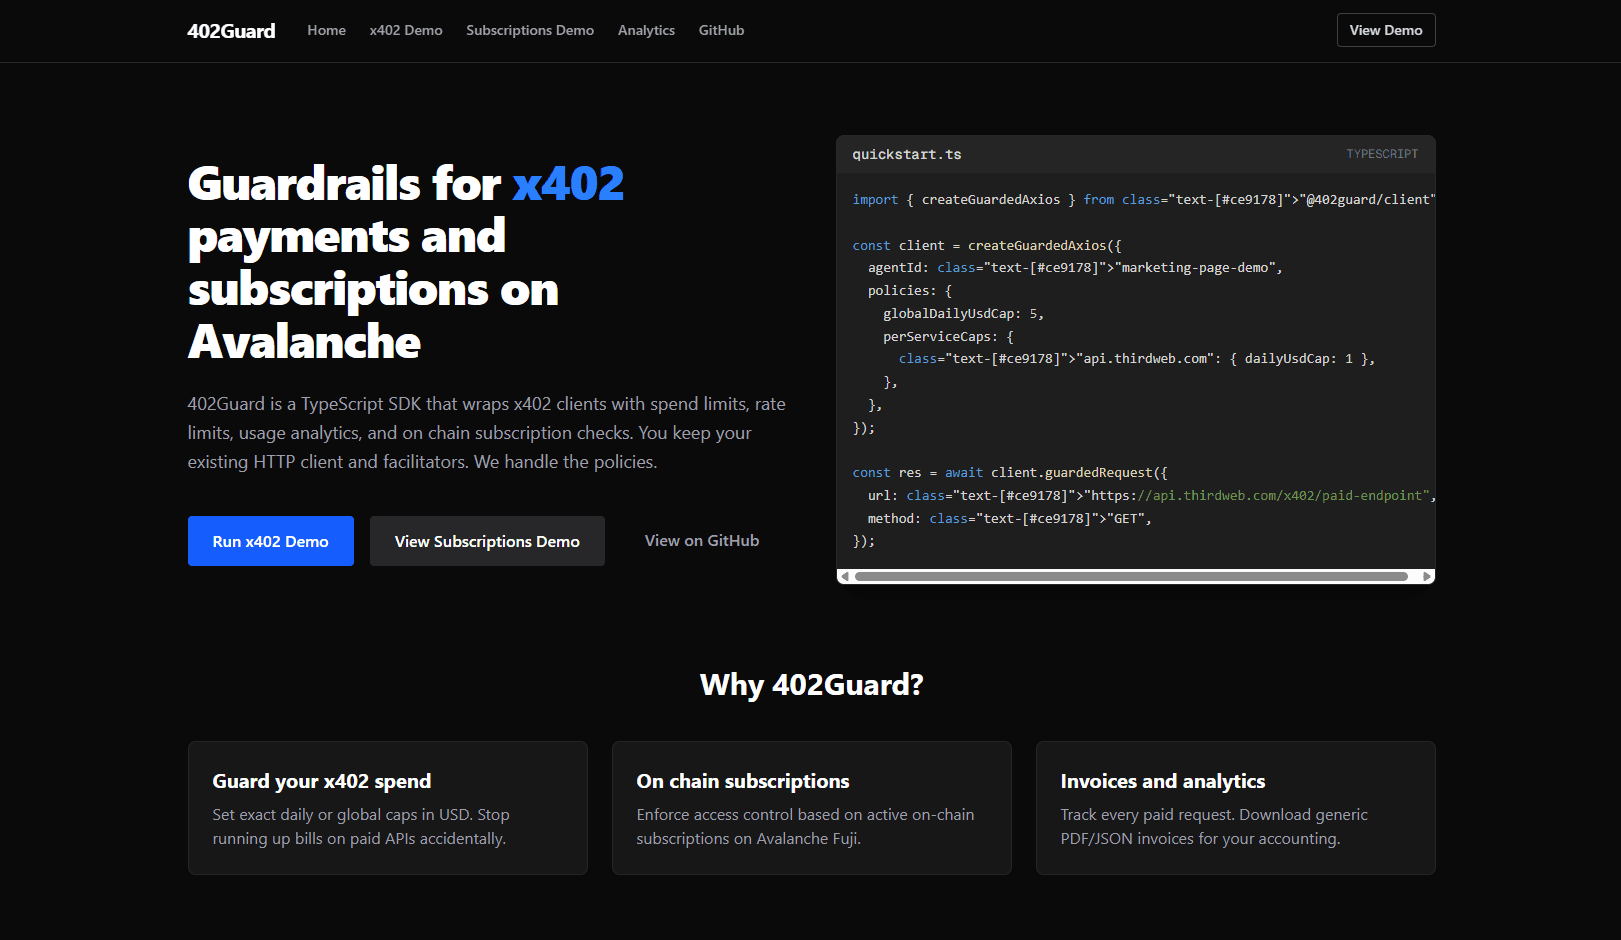This screenshot has height=940, width=1621.
Task: Click the 'perServiceCaps: {' code line
Action: (x=948, y=336)
